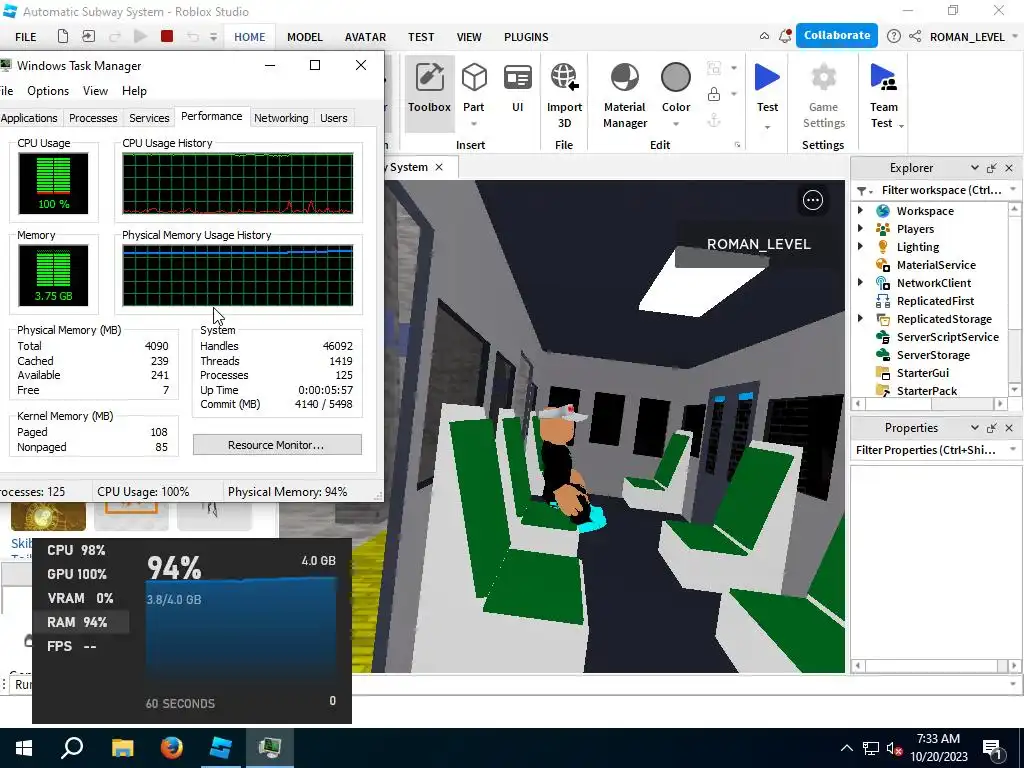Undock the Explorer panel
1024x768 pixels.
(991, 168)
